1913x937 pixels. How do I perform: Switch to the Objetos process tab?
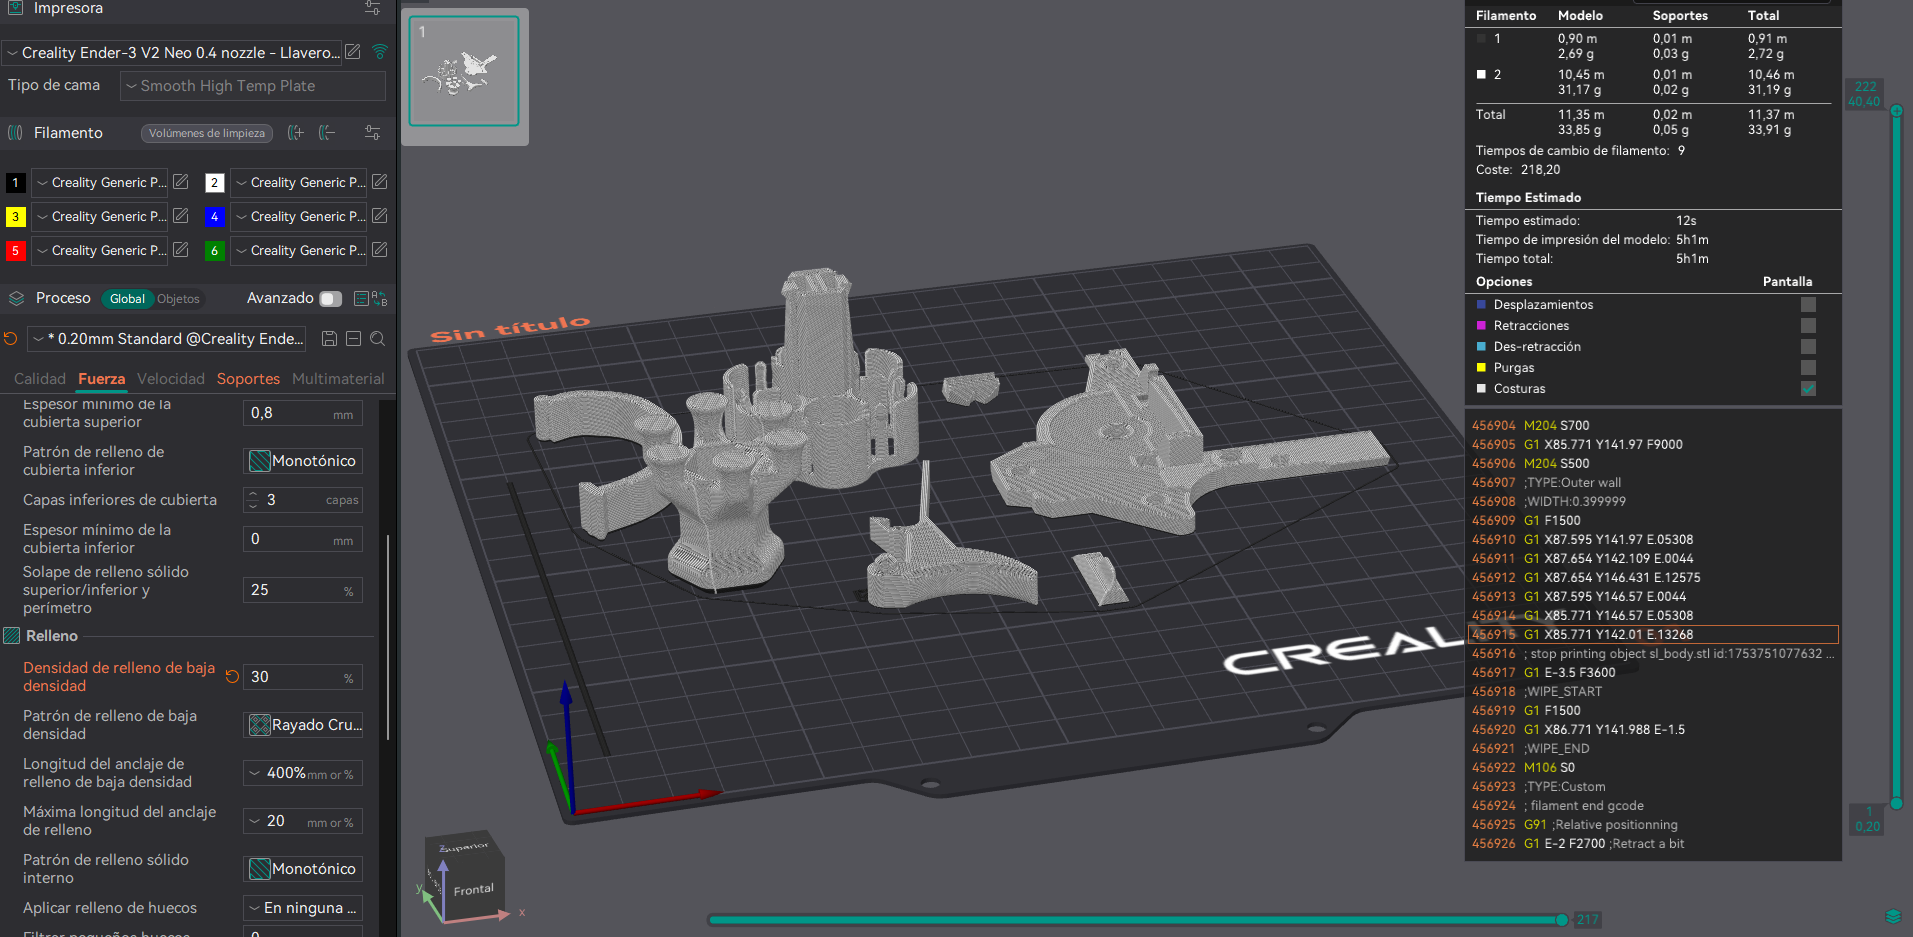coord(178,298)
